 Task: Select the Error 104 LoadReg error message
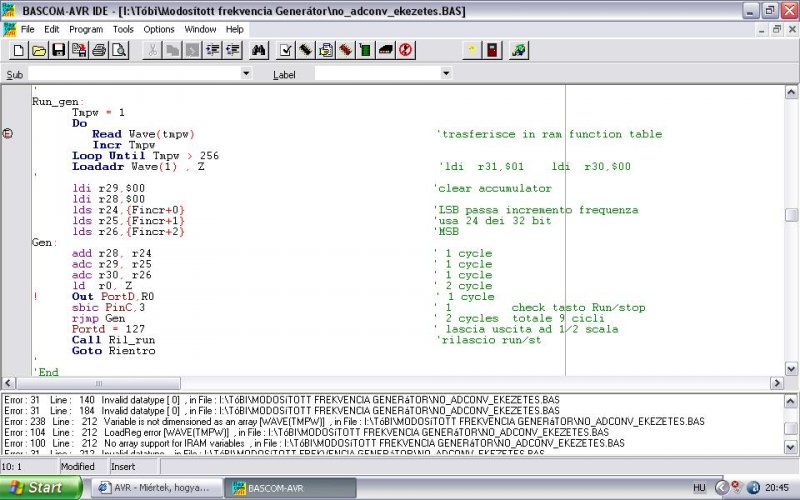click(x=306, y=432)
